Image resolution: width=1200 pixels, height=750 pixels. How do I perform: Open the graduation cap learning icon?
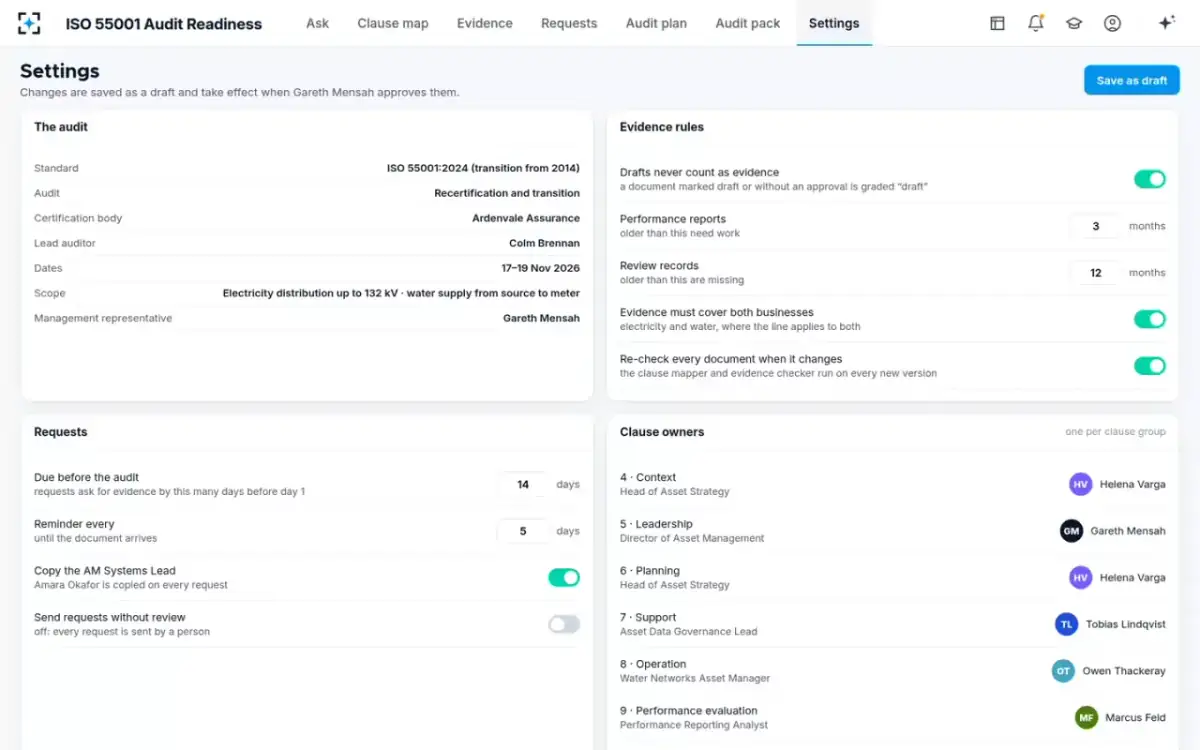tap(1074, 23)
